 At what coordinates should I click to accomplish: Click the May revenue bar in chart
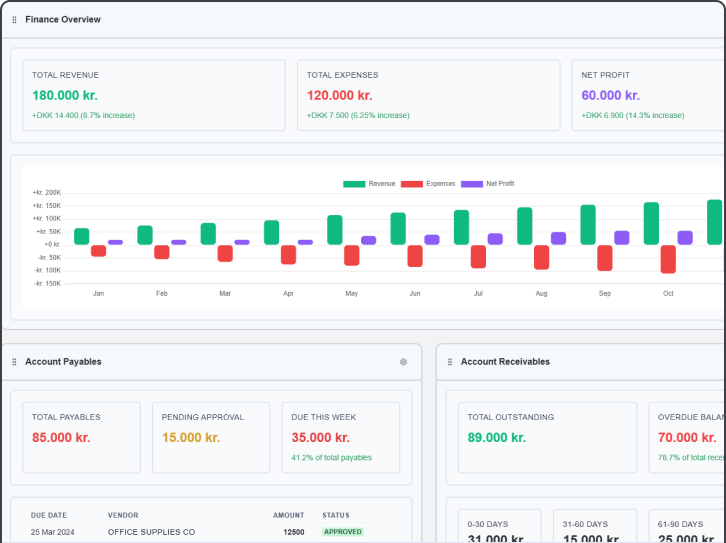pyautogui.click(x=335, y=230)
